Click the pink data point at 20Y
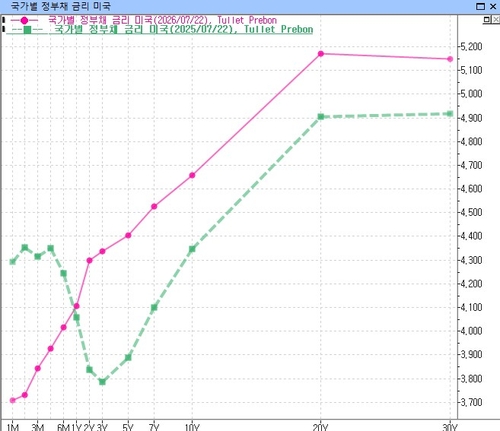 pyautogui.click(x=321, y=54)
